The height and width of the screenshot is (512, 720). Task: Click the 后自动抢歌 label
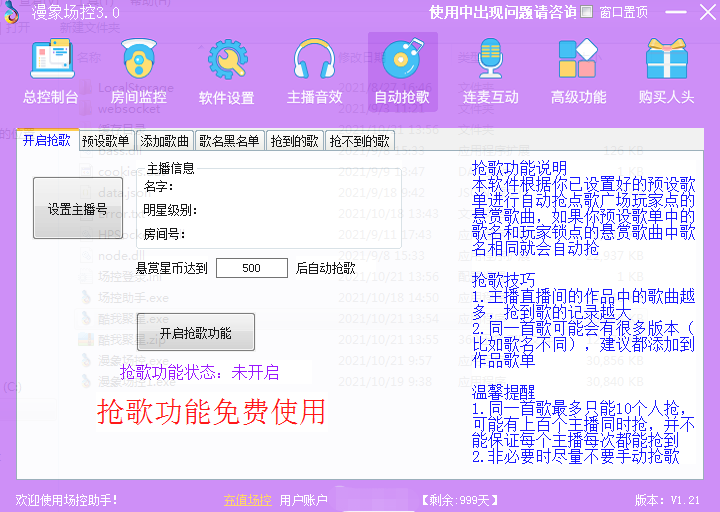tap(326, 268)
